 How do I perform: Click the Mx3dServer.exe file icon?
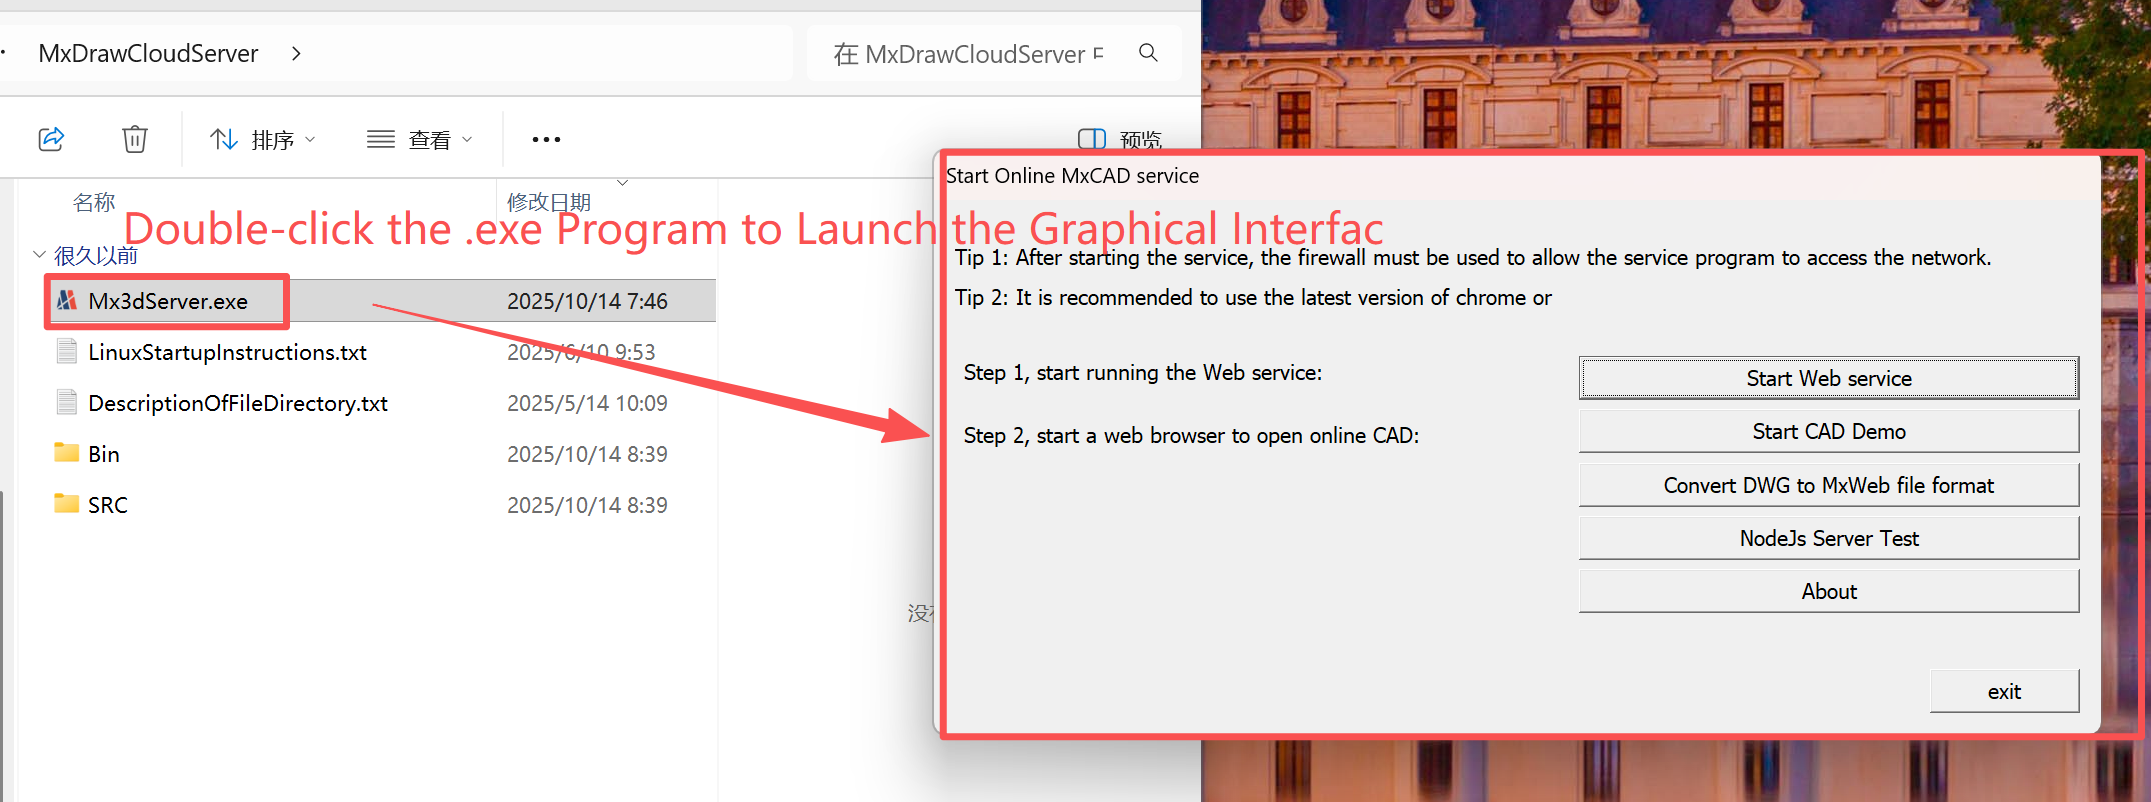click(x=67, y=300)
